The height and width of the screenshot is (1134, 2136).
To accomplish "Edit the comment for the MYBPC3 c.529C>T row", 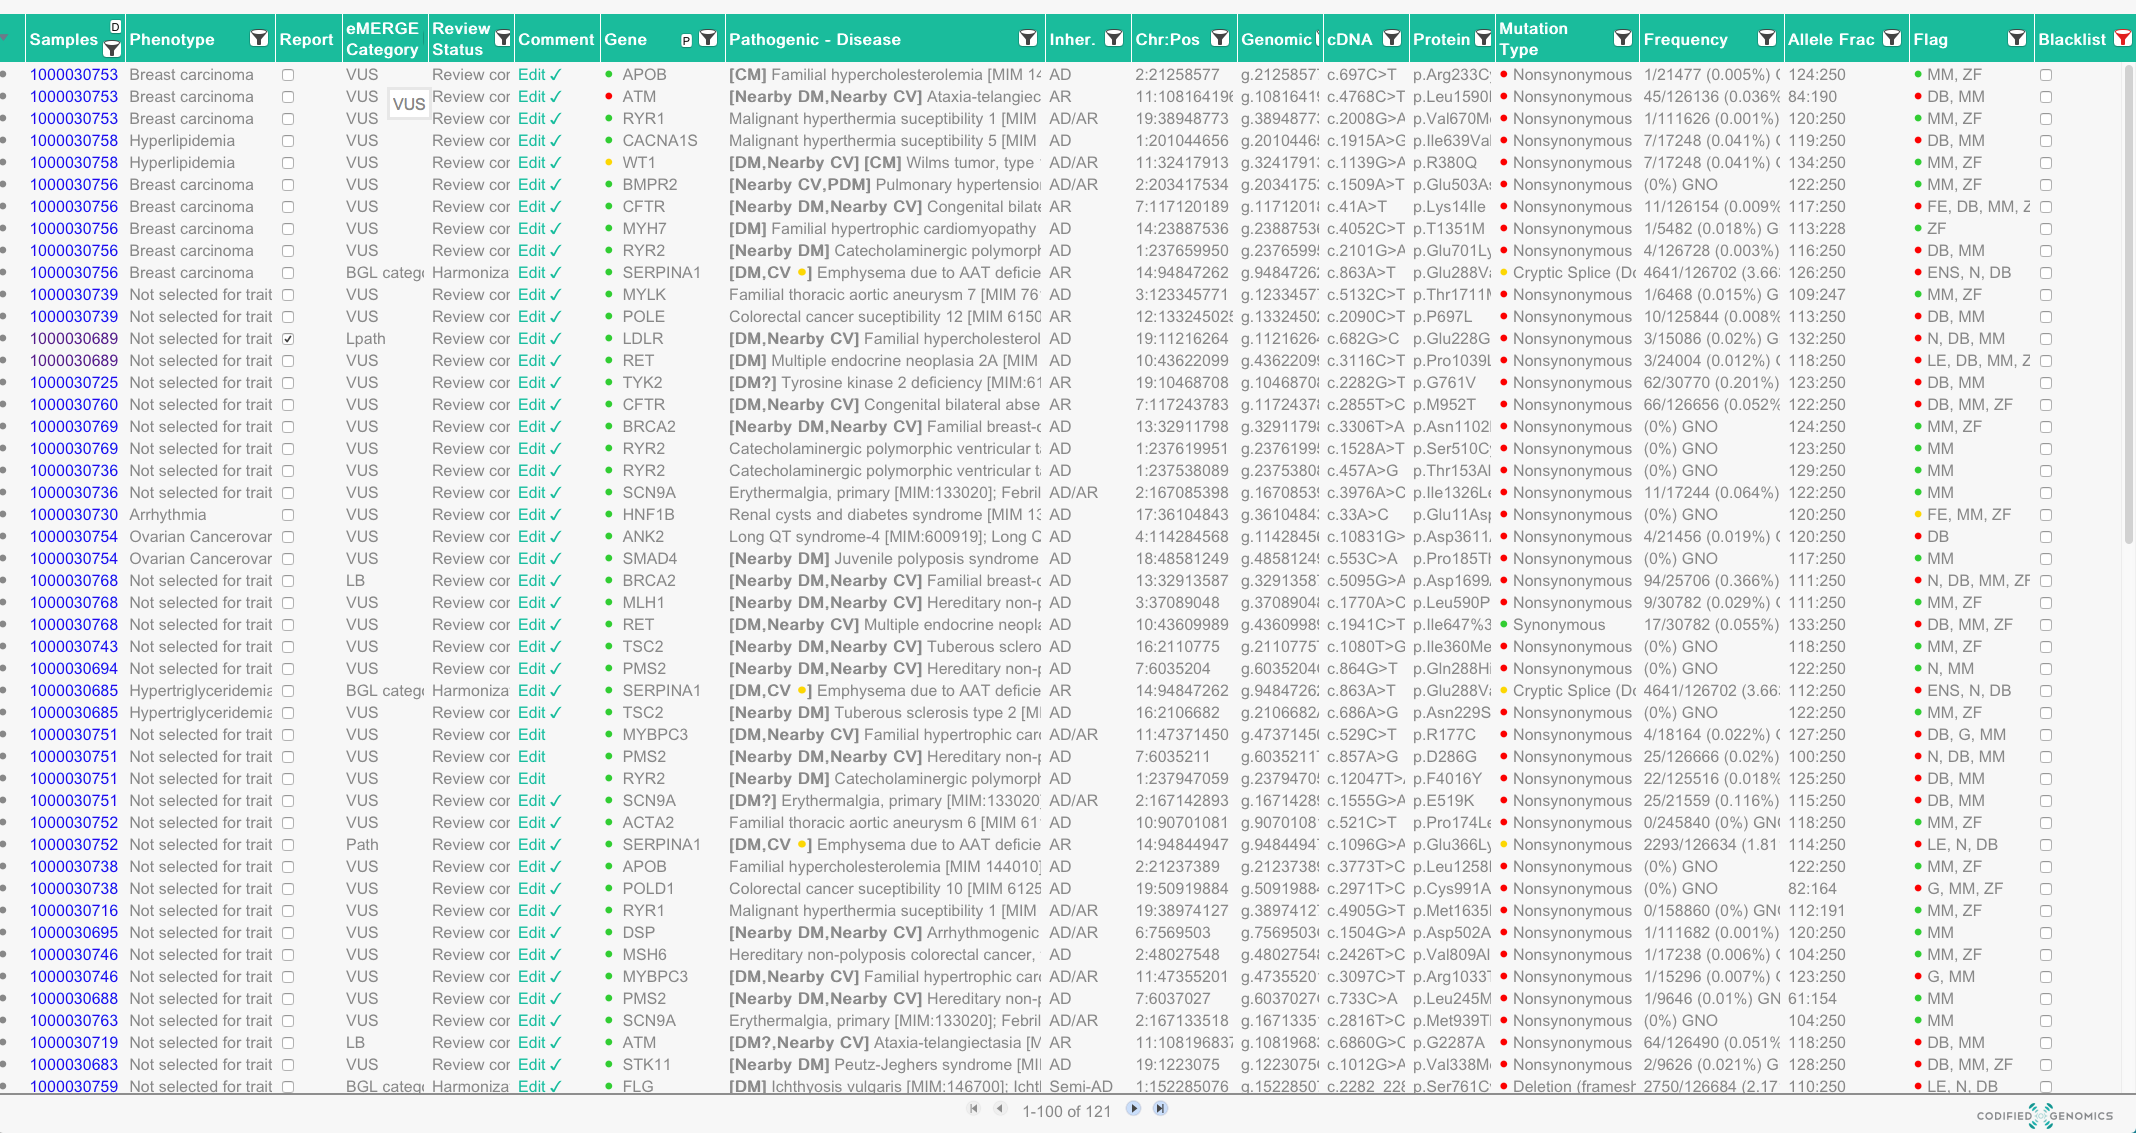I will point(532,735).
